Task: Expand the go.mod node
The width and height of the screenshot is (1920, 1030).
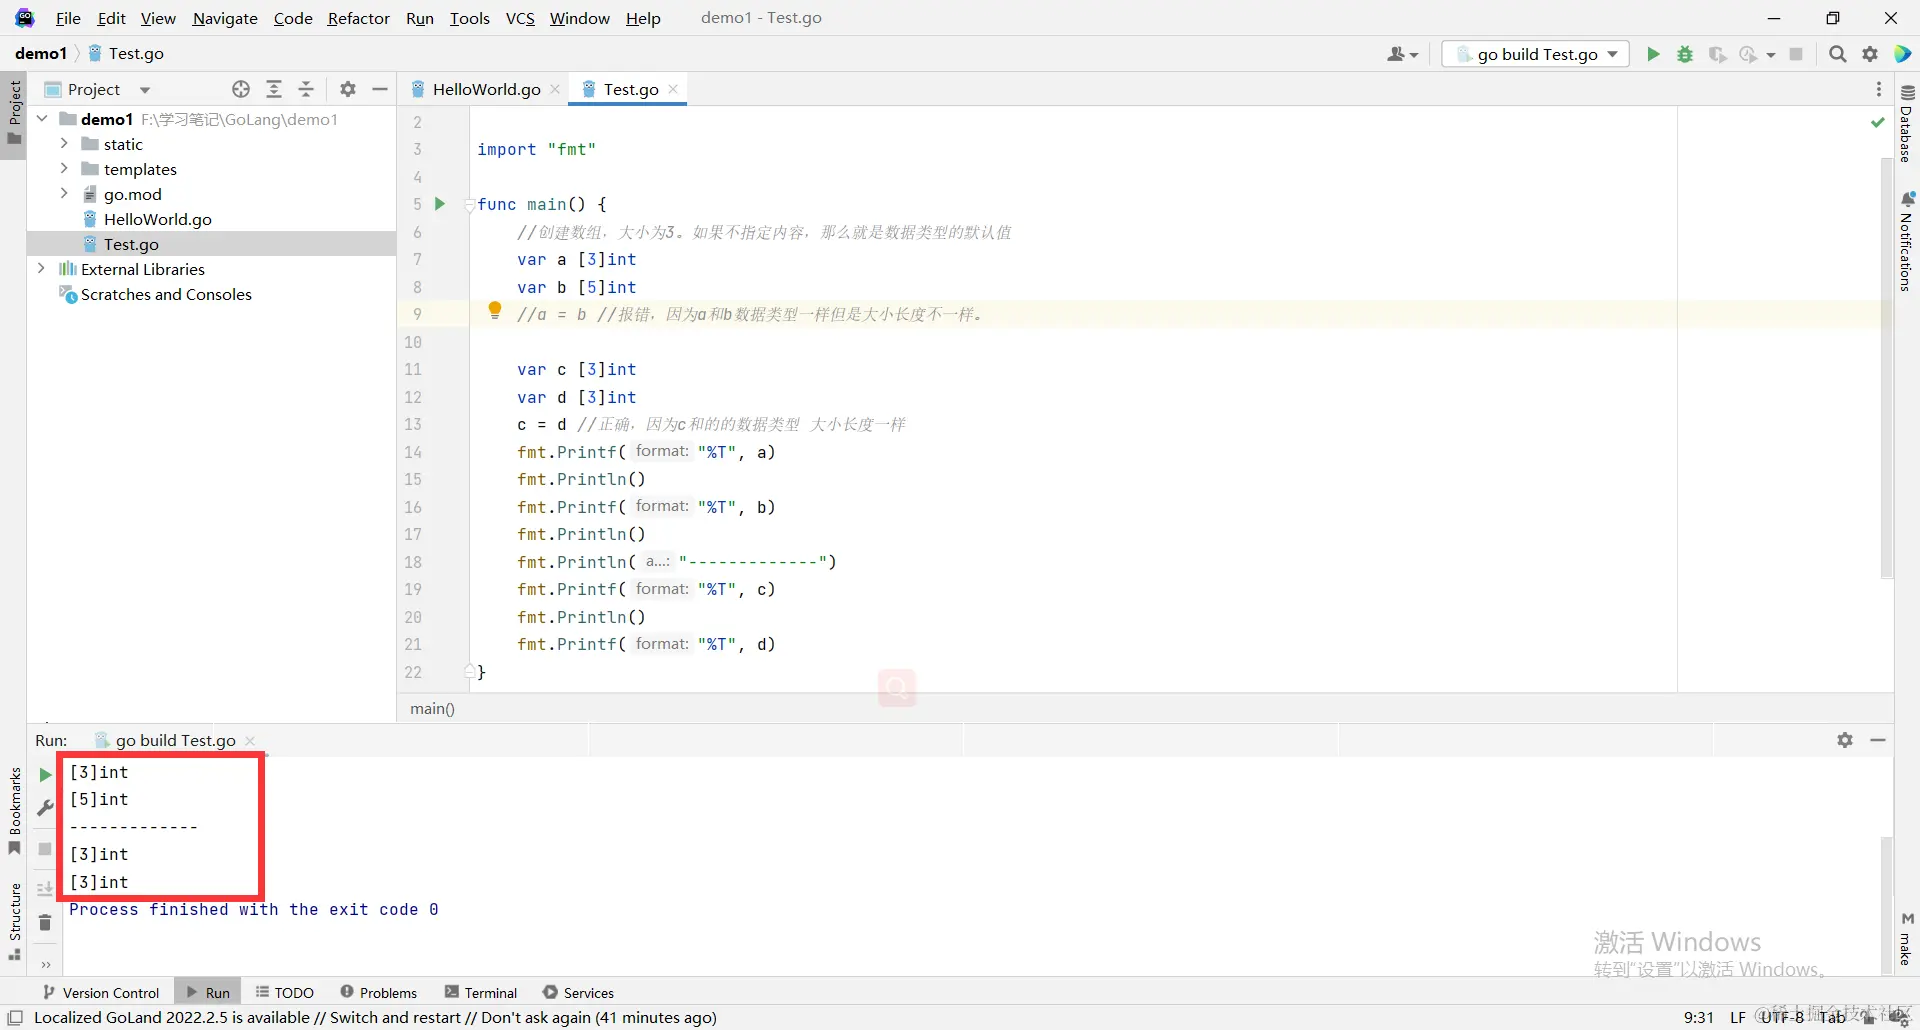Action: 64,194
